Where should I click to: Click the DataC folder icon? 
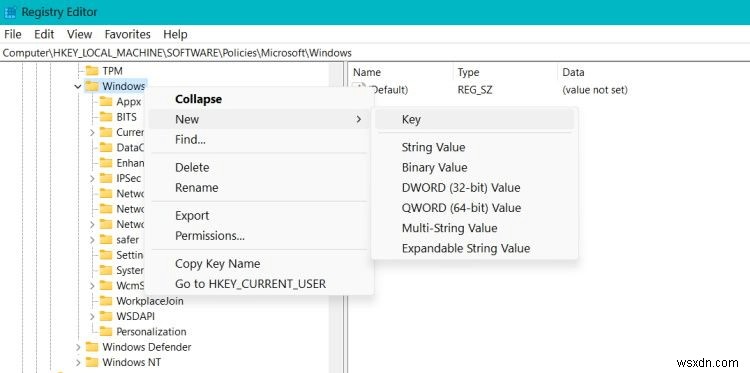(106, 148)
